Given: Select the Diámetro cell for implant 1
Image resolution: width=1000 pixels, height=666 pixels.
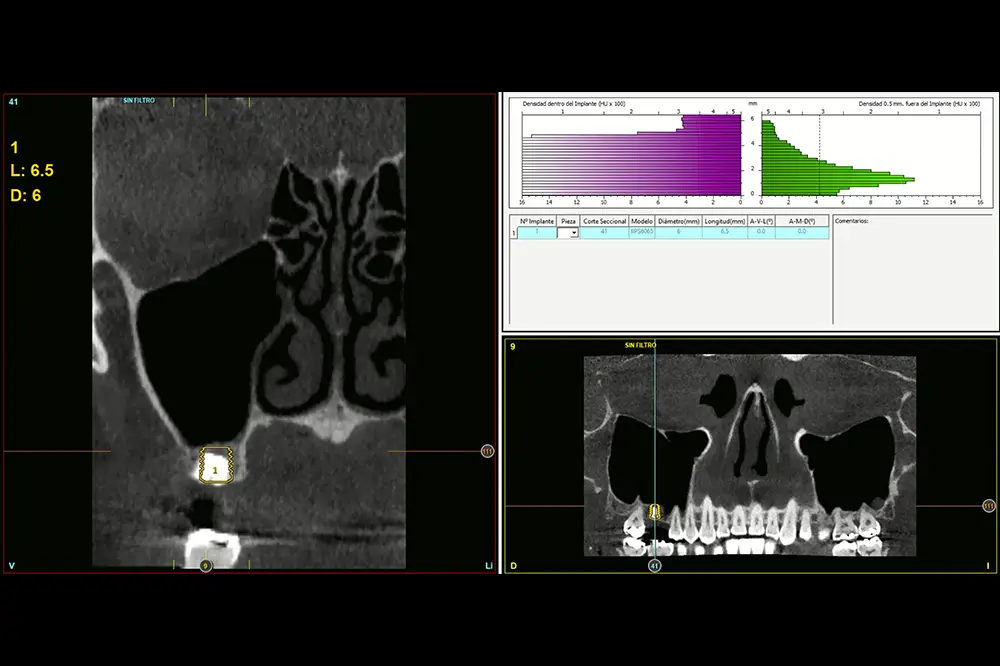Looking at the screenshot, I should (x=679, y=232).
